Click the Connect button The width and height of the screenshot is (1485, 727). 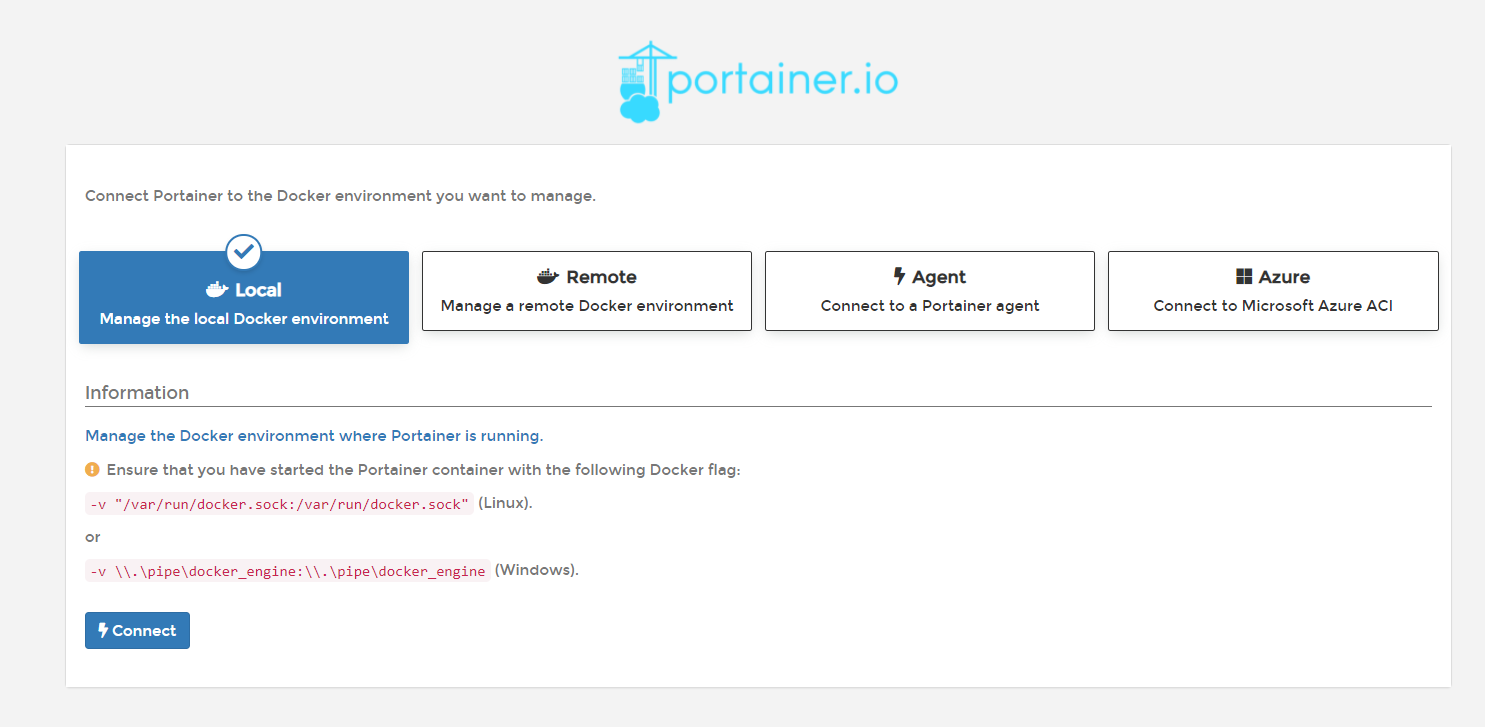pyautogui.click(x=137, y=630)
